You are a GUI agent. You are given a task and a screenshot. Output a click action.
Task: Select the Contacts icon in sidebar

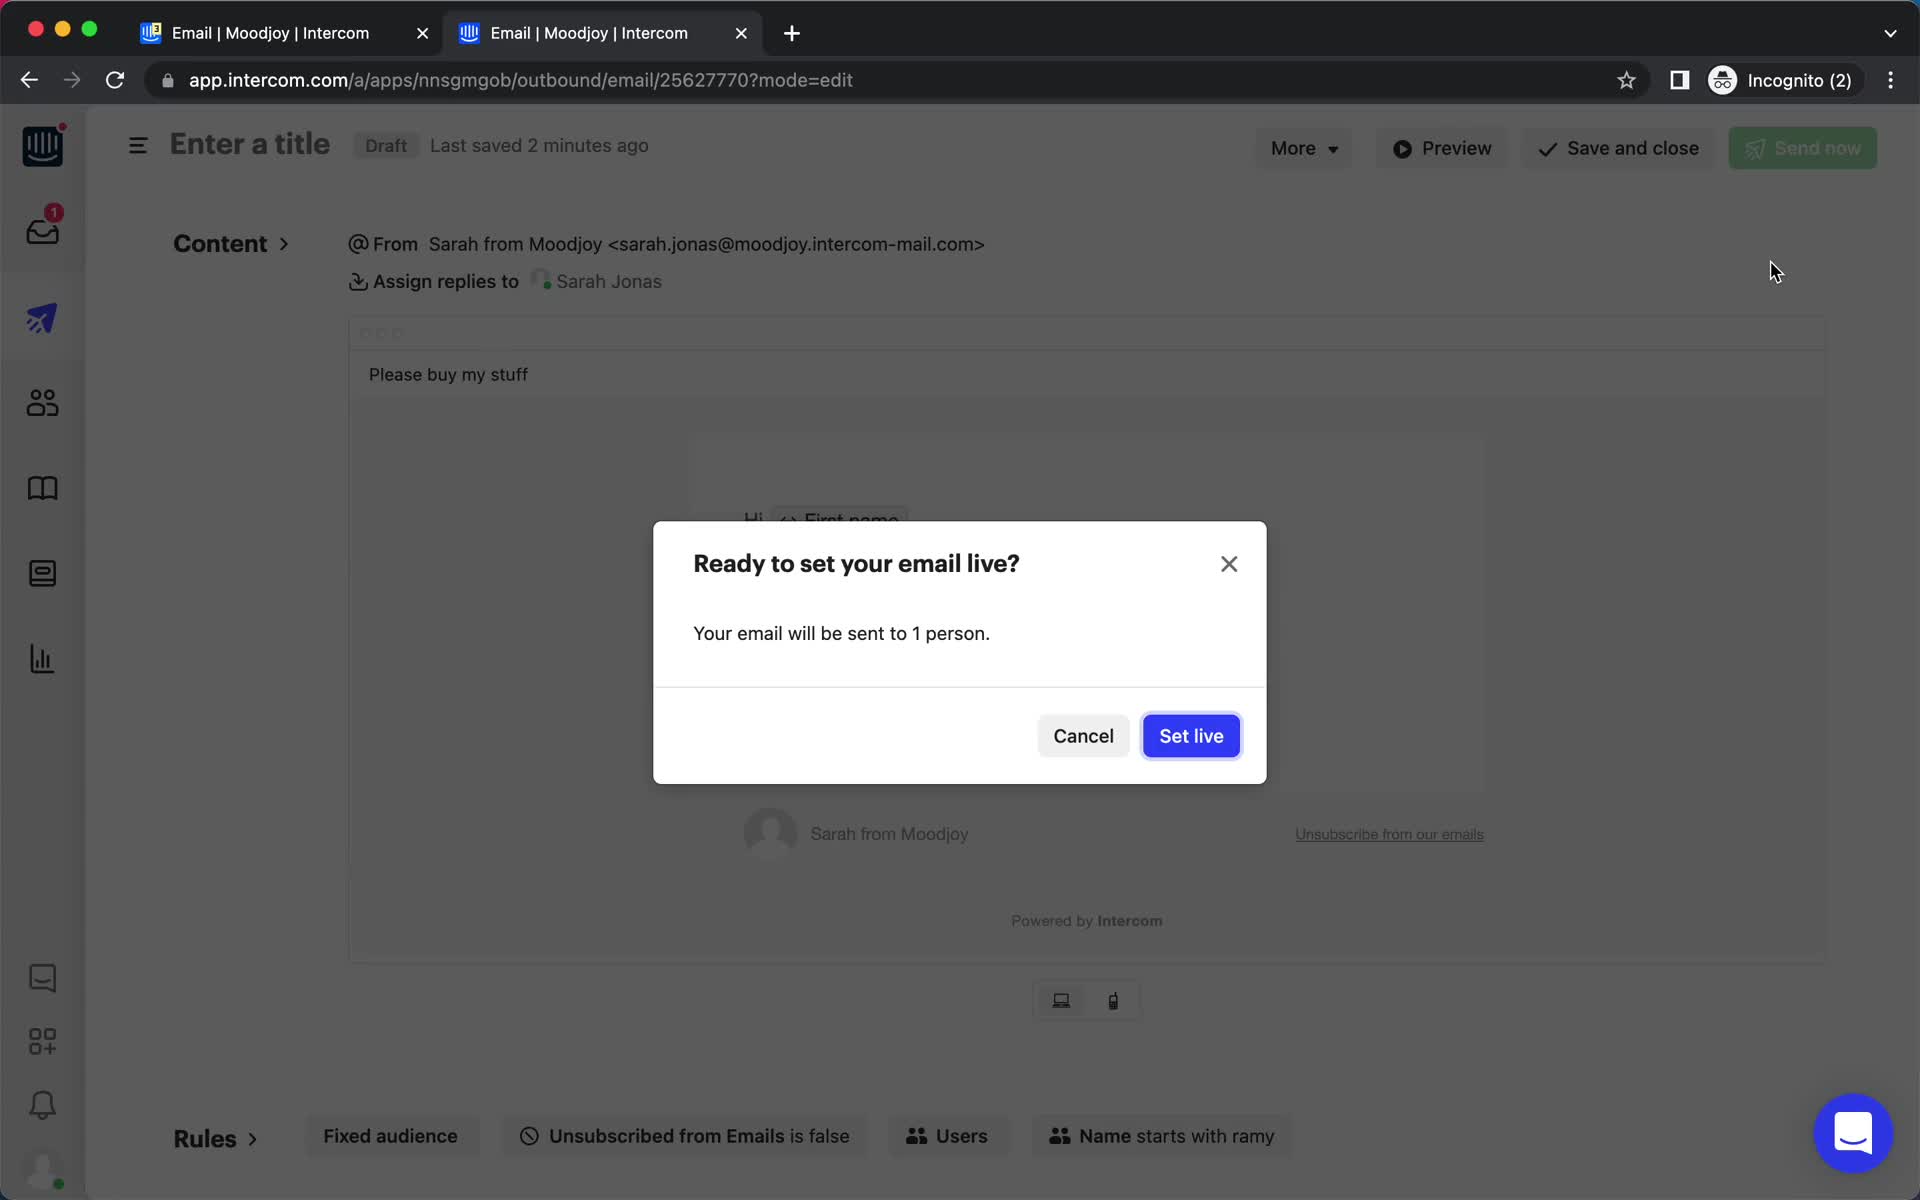click(43, 402)
